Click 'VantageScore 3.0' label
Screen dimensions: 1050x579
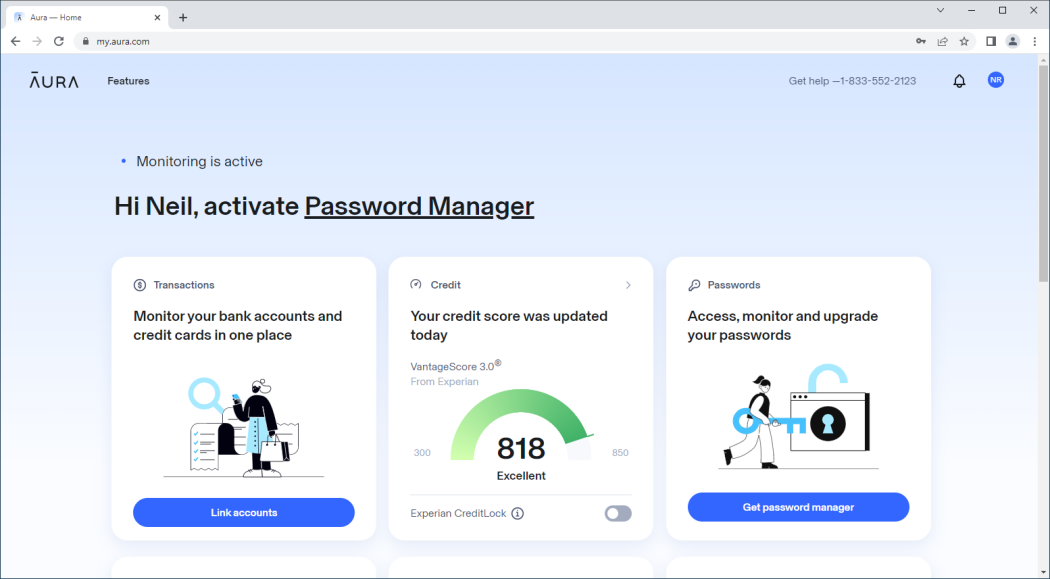455,366
